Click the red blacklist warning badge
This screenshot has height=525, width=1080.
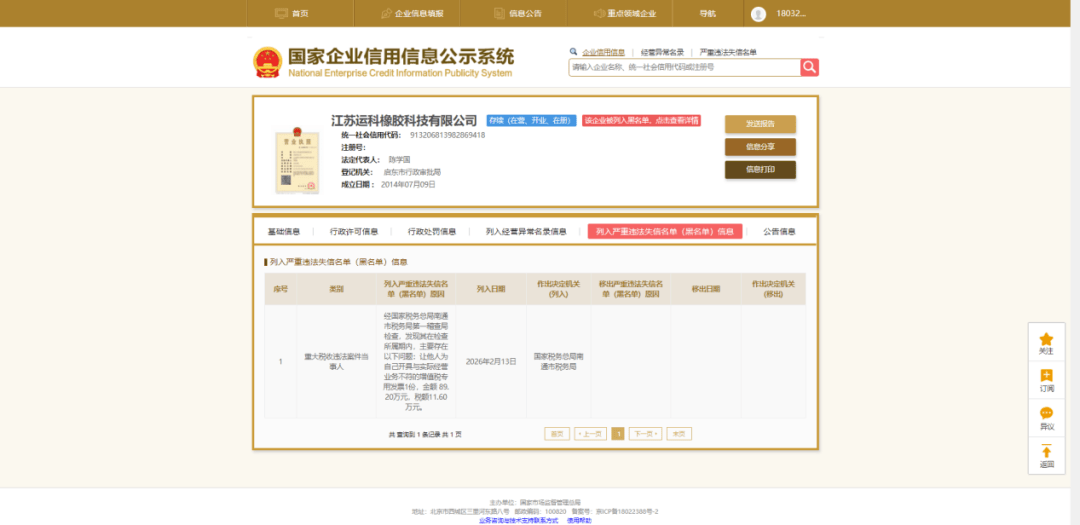[641, 120]
